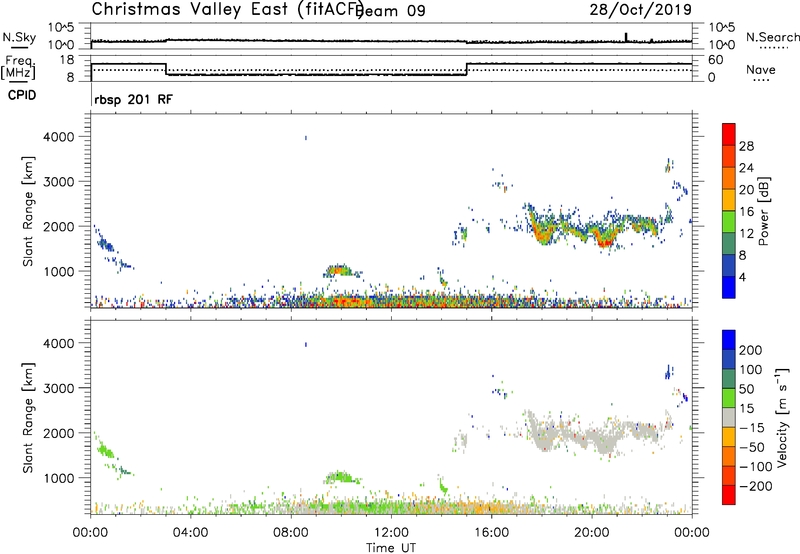This screenshot has width=800, height=554.
Task: Click the 'CPID' label
Action: pyautogui.click(x=22, y=95)
